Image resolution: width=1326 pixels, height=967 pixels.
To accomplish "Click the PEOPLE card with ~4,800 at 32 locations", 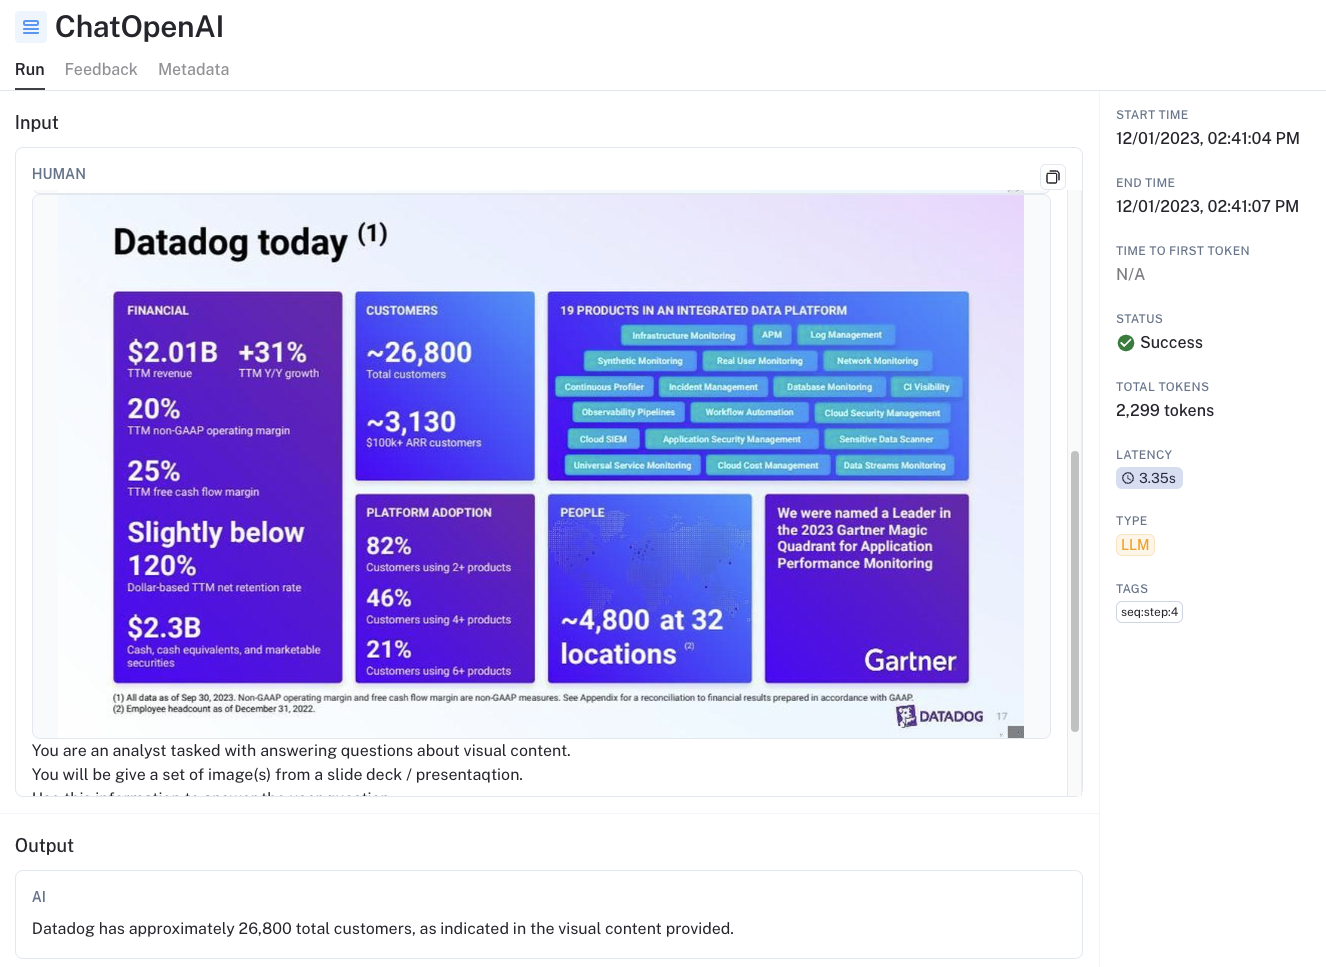I will tap(650, 588).
